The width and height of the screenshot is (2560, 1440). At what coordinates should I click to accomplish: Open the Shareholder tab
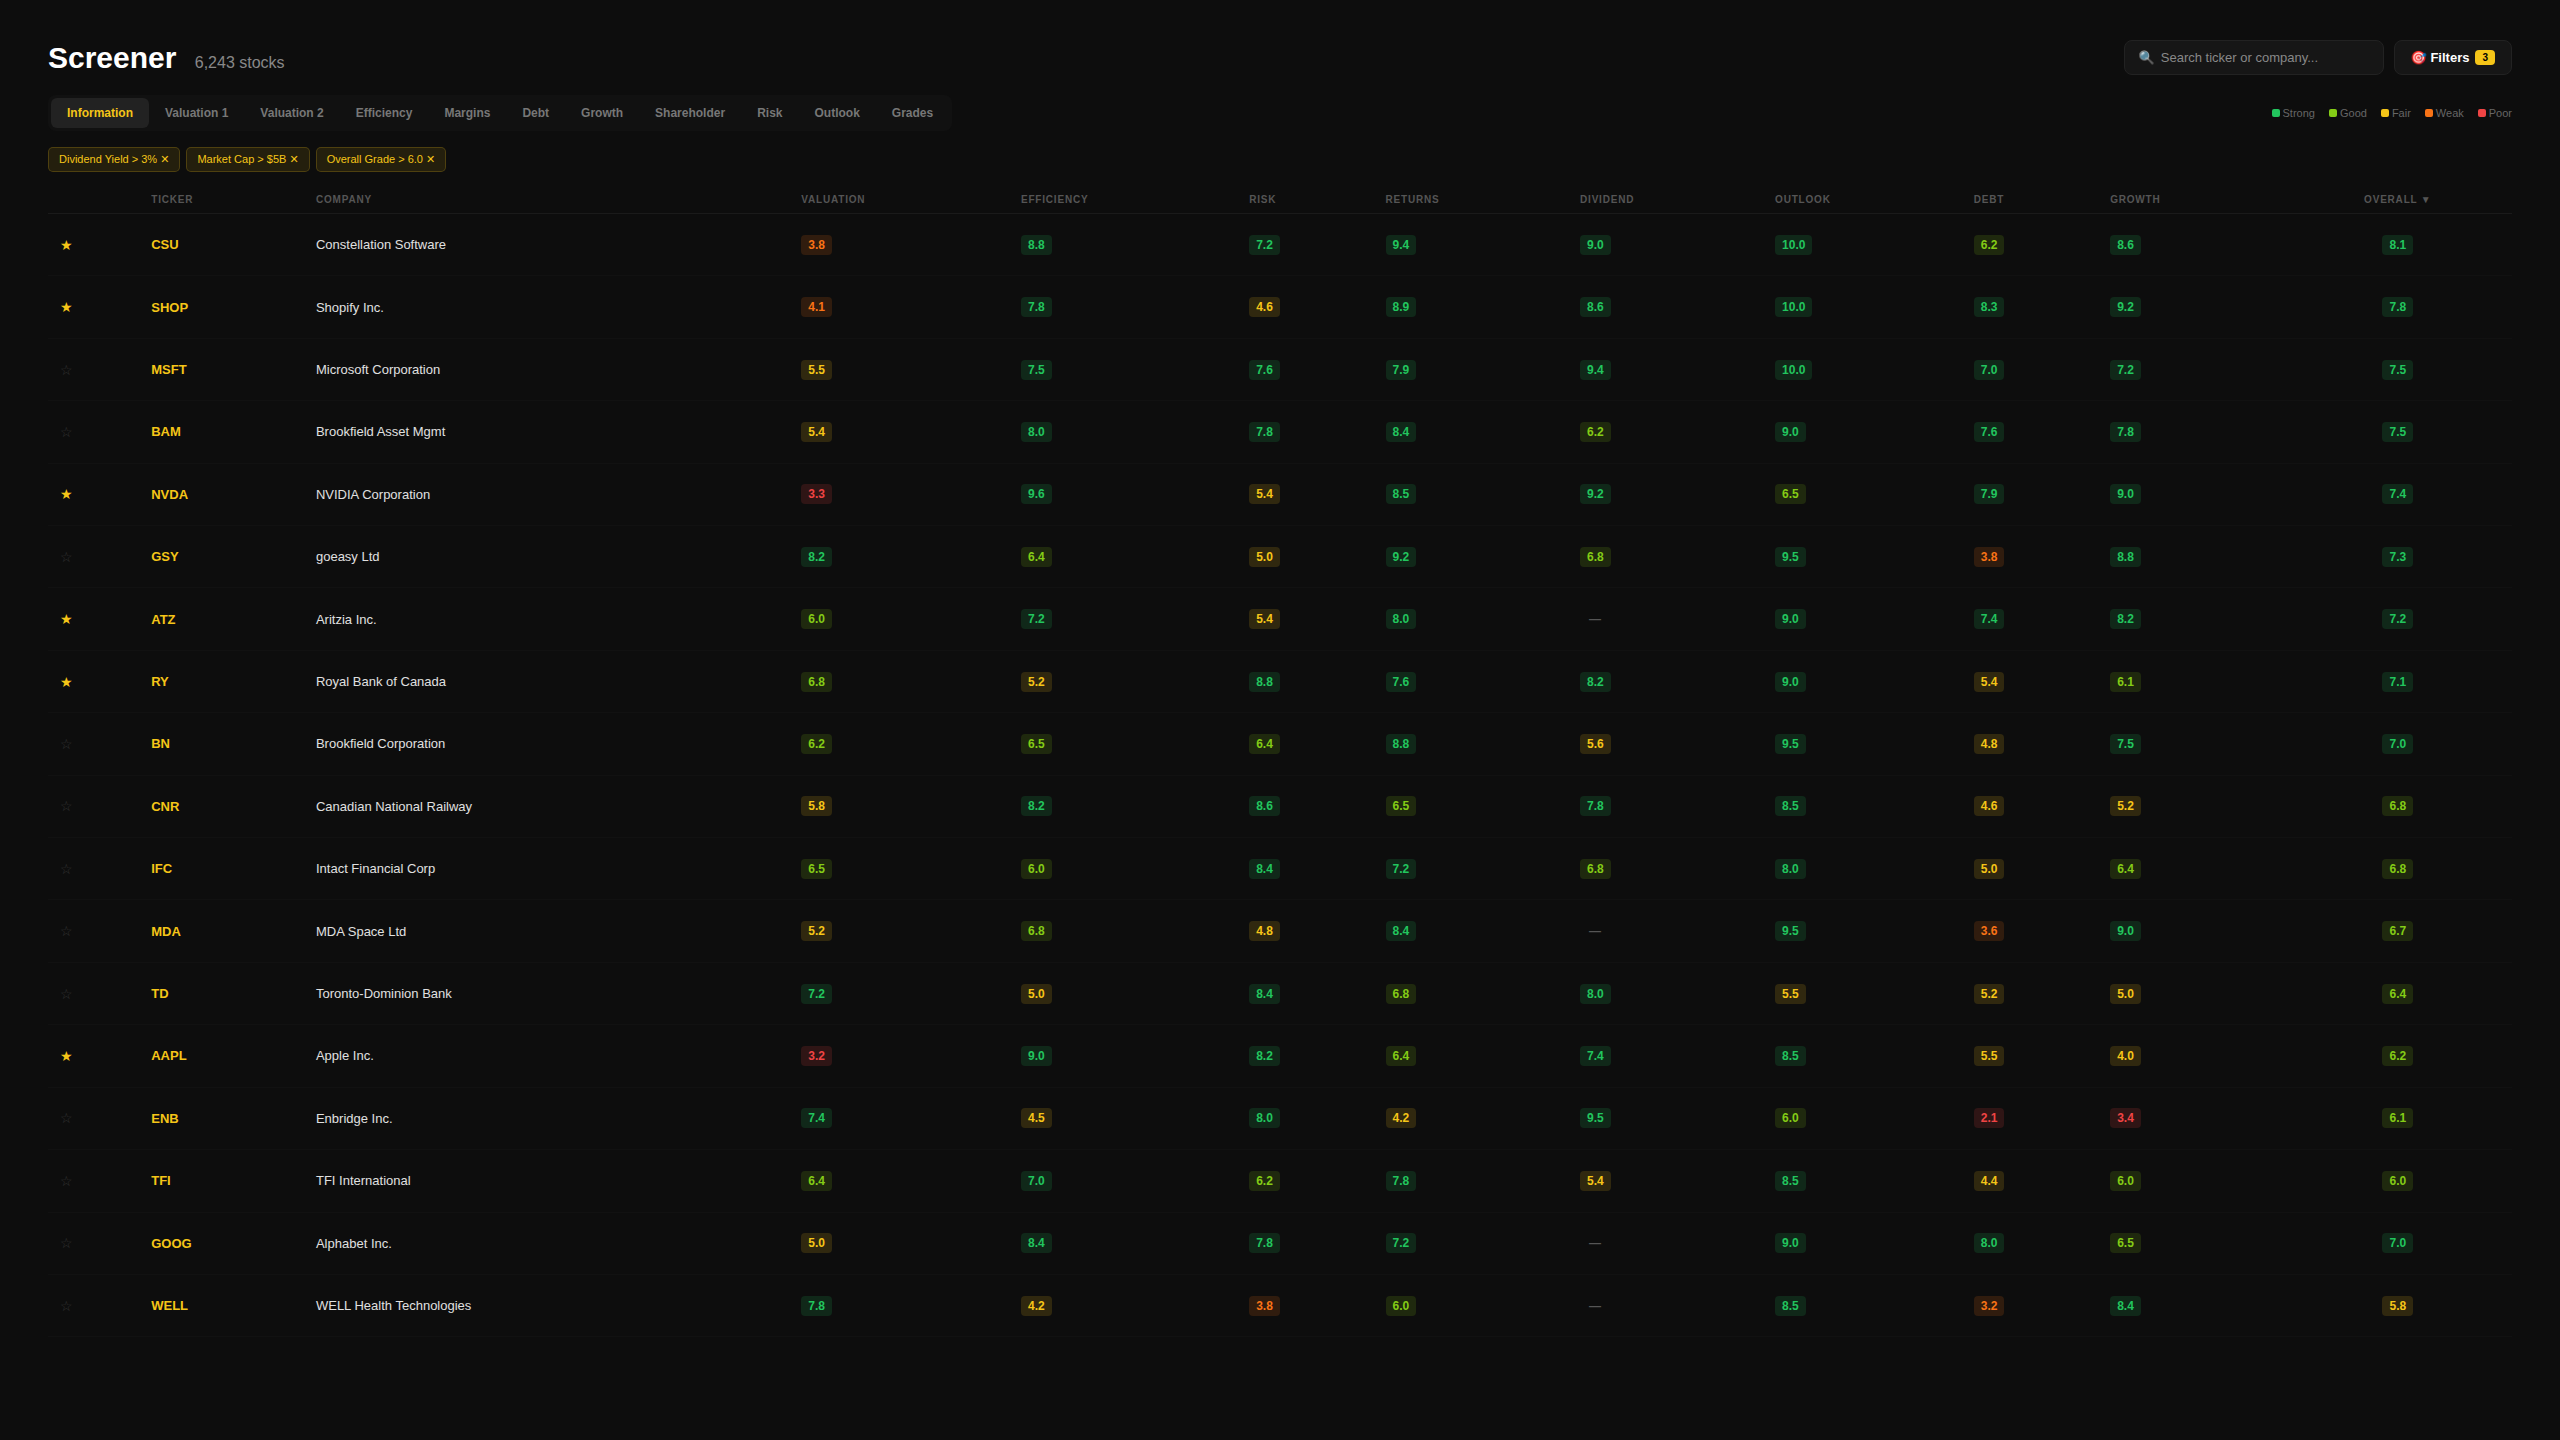(689, 113)
